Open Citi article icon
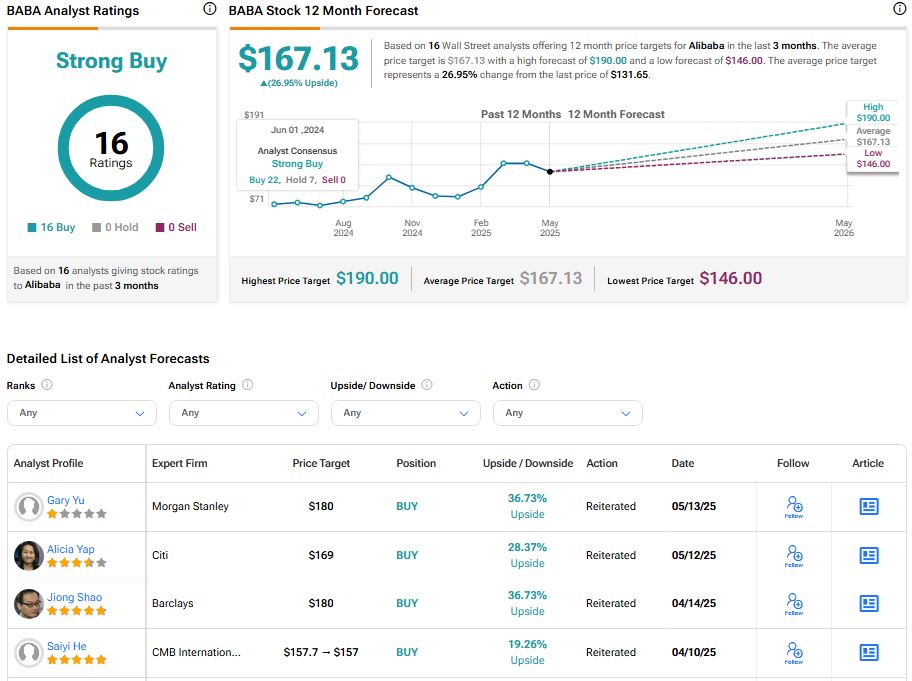The image size is (912, 681). 869,555
